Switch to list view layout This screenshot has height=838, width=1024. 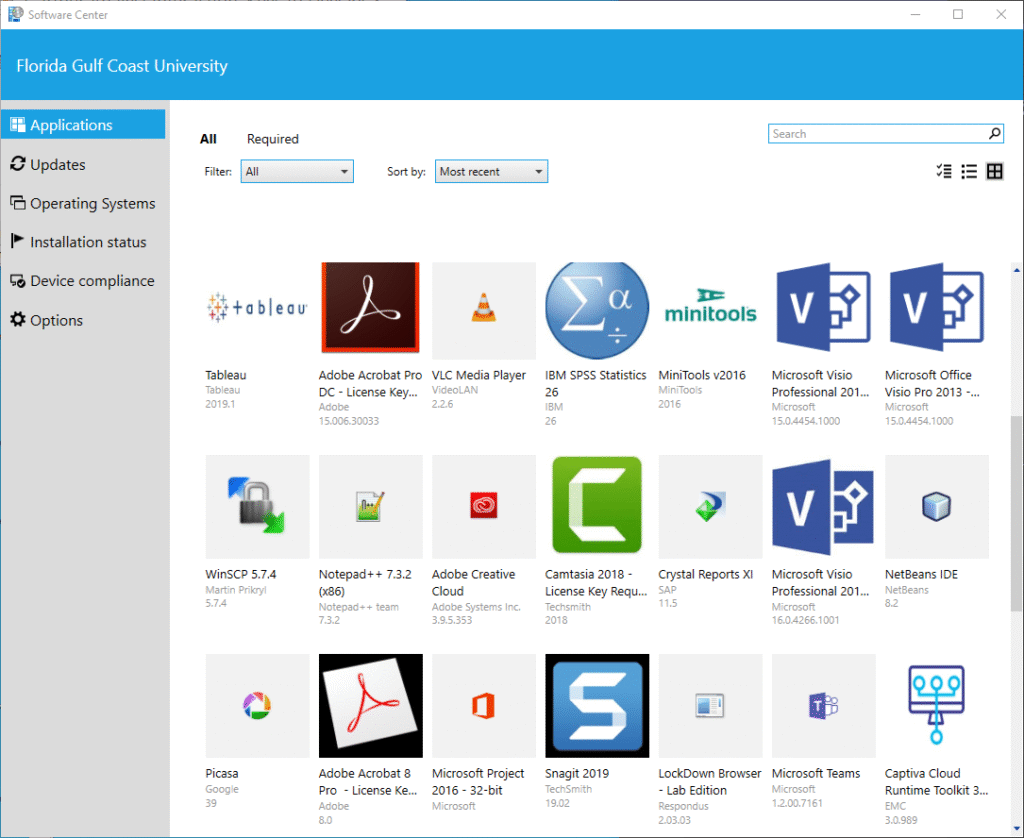[969, 172]
